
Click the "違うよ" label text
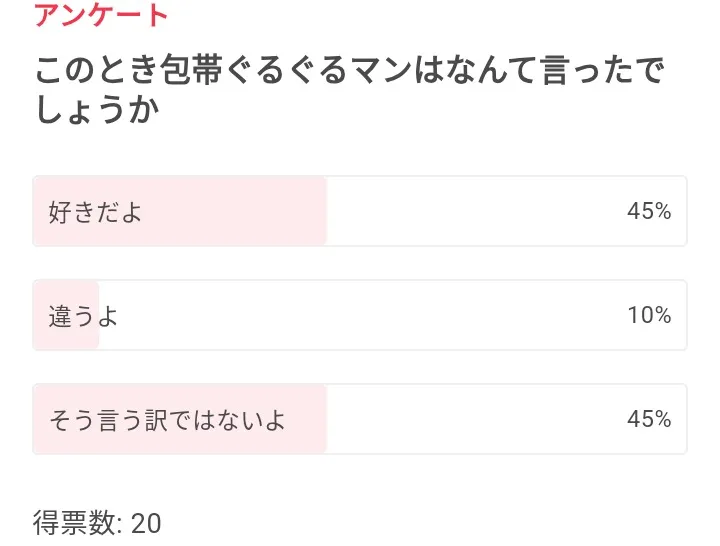[83, 316]
